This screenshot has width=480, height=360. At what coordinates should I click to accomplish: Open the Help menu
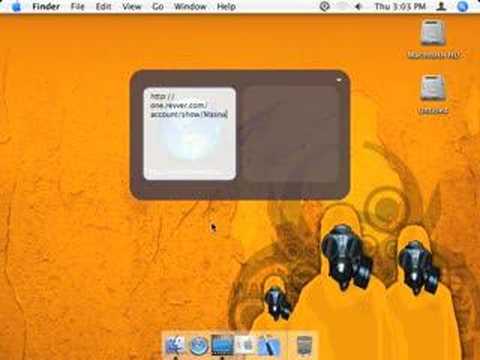pyautogui.click(x=226, y=6)
